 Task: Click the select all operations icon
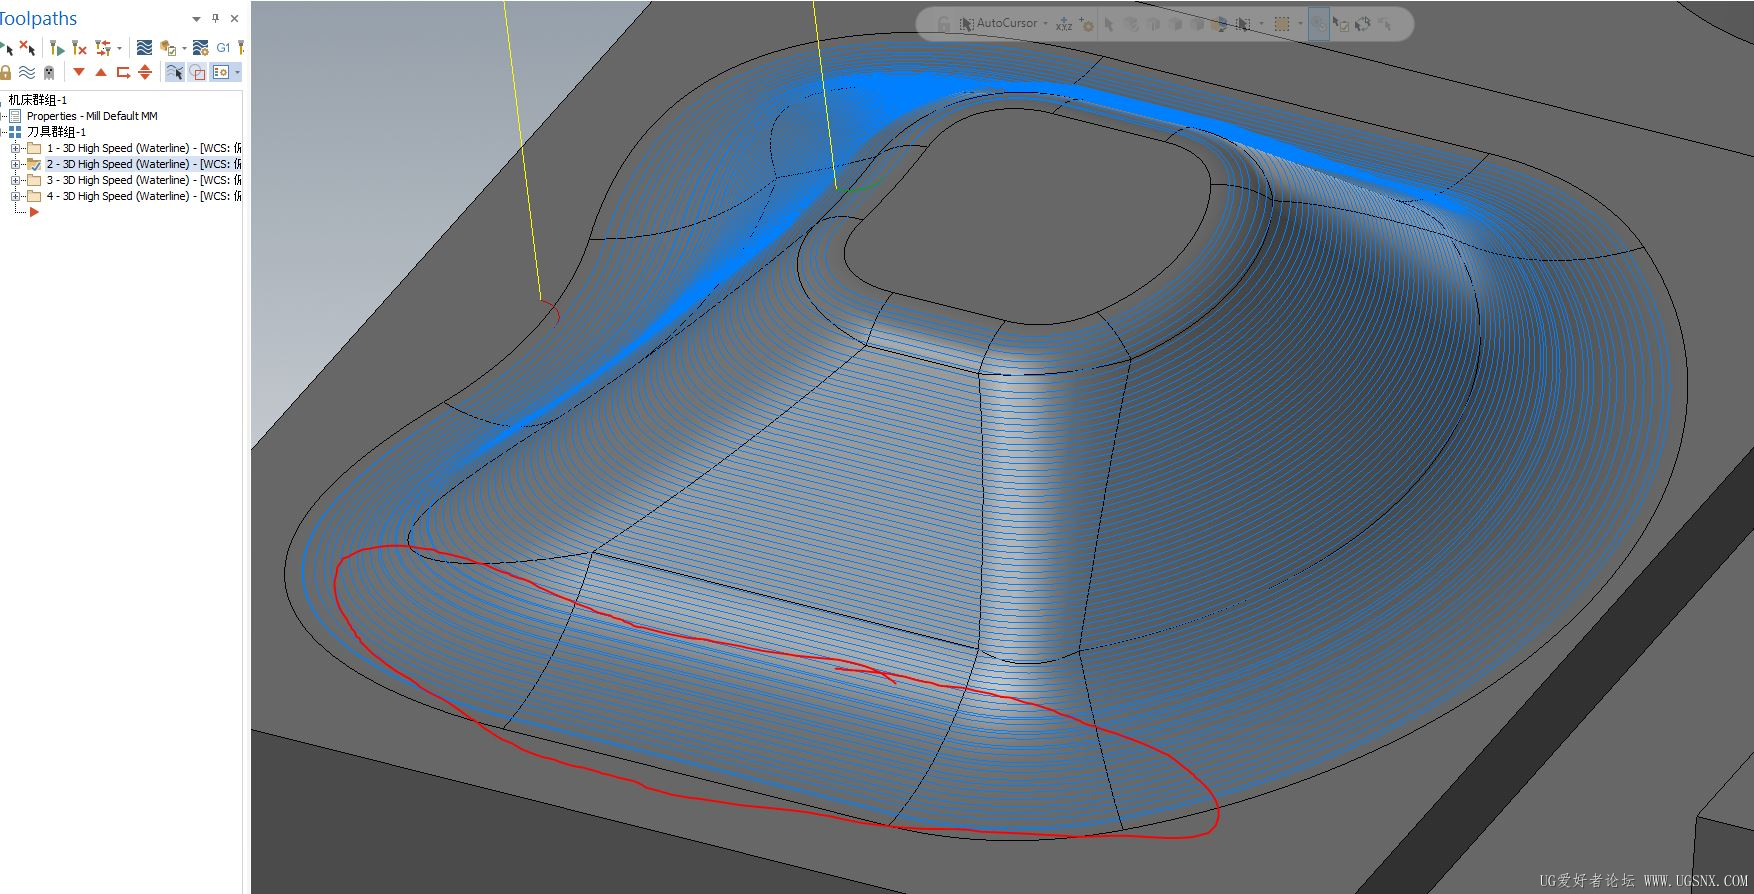point(6,48)
